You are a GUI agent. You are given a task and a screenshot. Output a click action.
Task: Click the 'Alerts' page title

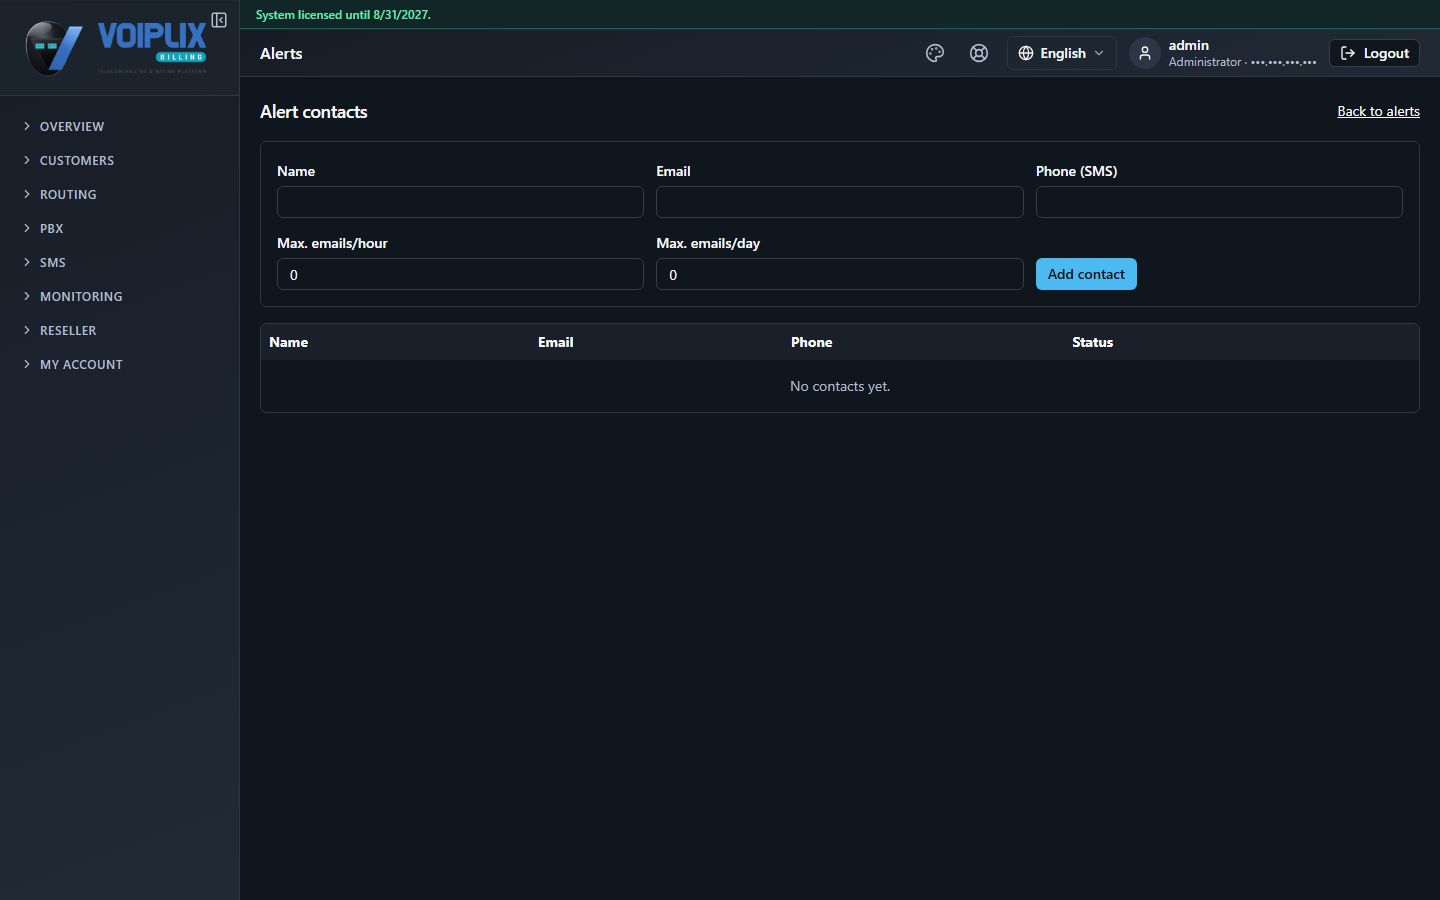[x=281, y=54]
